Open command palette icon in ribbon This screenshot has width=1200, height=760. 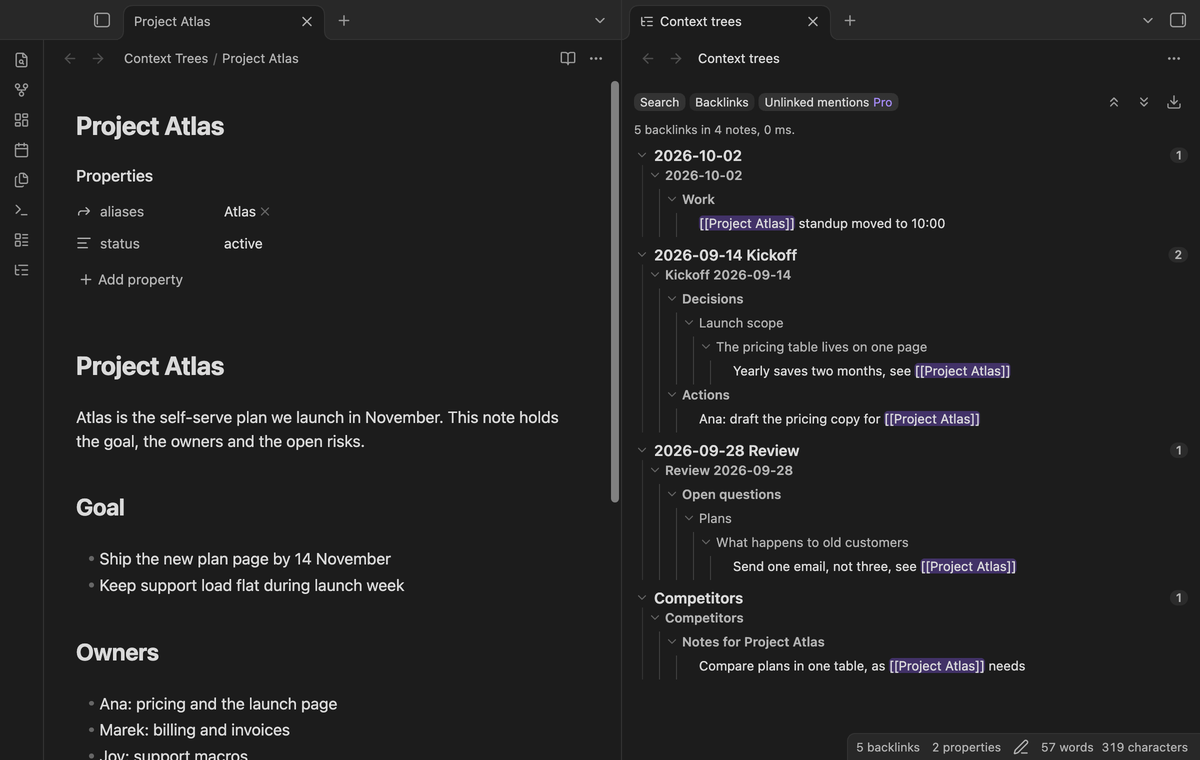(21, 210)
